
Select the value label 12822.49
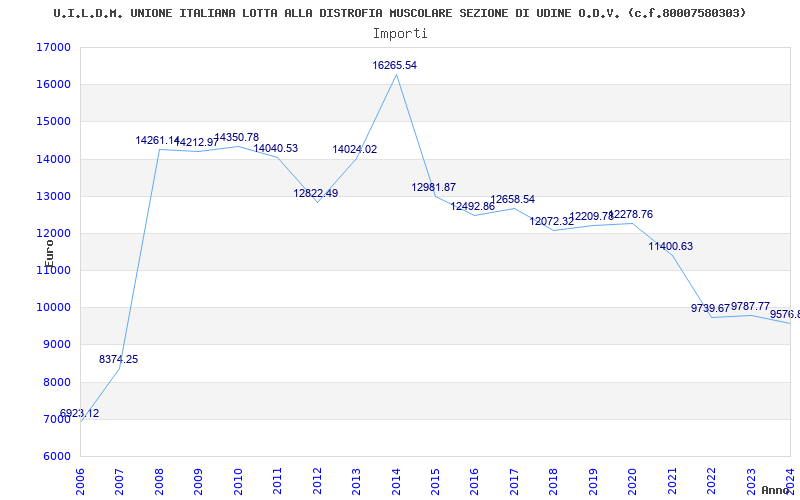[315, 193]
